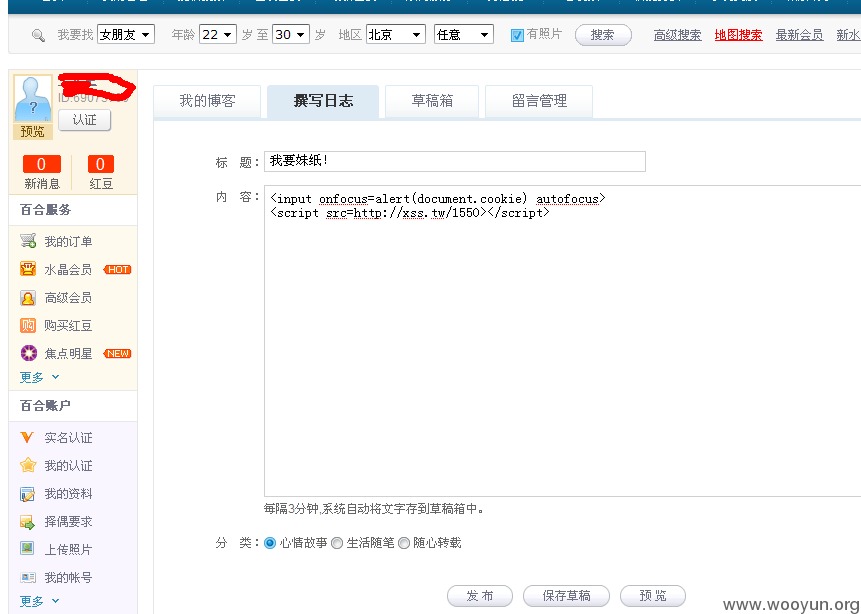Screen dimensions: 861x614
Task: Open the 女朋友 search target dropdown
Action: tap(126, 35)
